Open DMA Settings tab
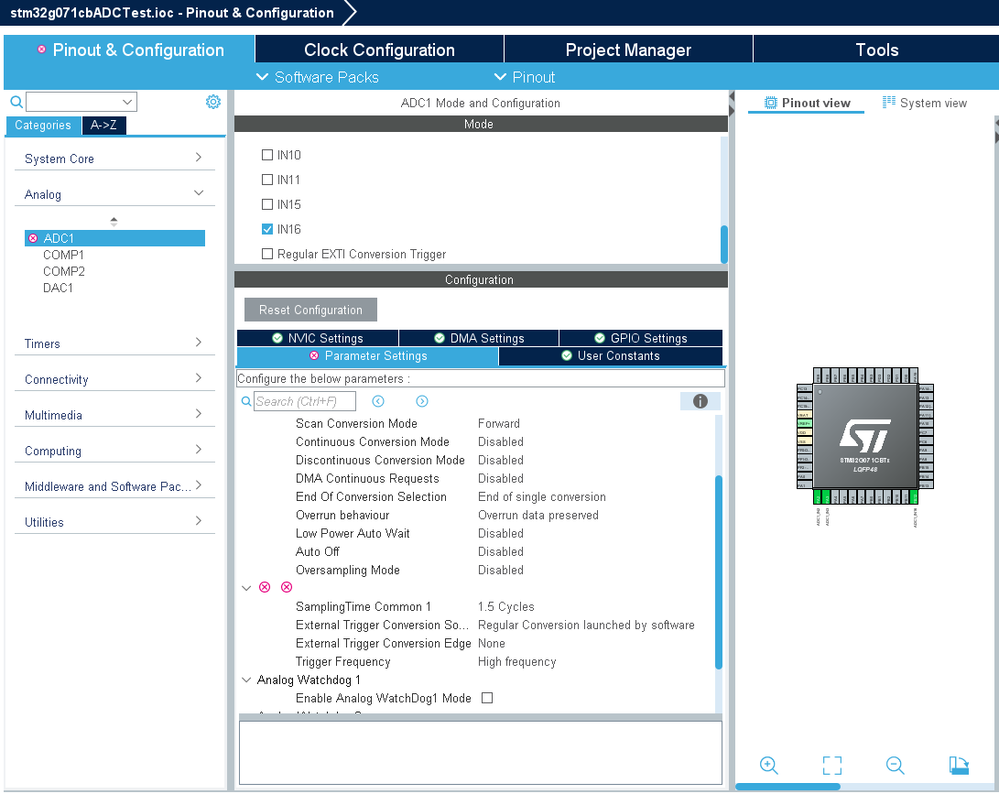The image size is (999, 795). pos(479,338)
